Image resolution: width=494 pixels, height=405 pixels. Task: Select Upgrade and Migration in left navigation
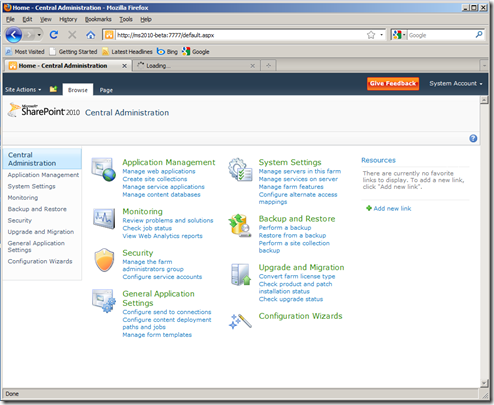(x=41, y=232)
